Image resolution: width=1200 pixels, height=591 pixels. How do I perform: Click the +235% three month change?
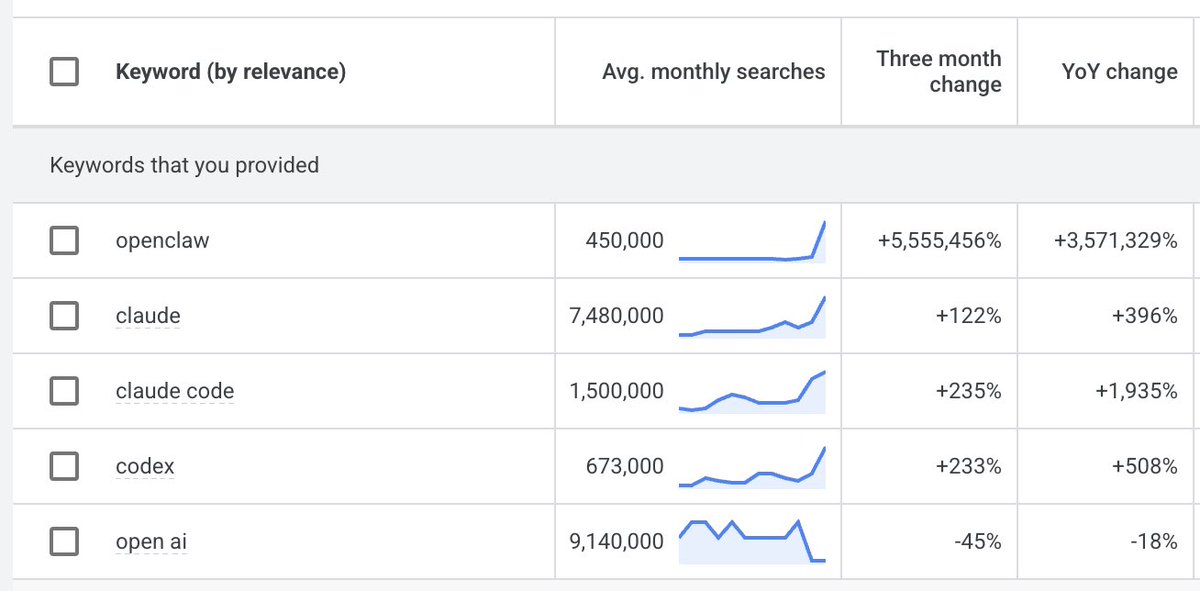969,391
